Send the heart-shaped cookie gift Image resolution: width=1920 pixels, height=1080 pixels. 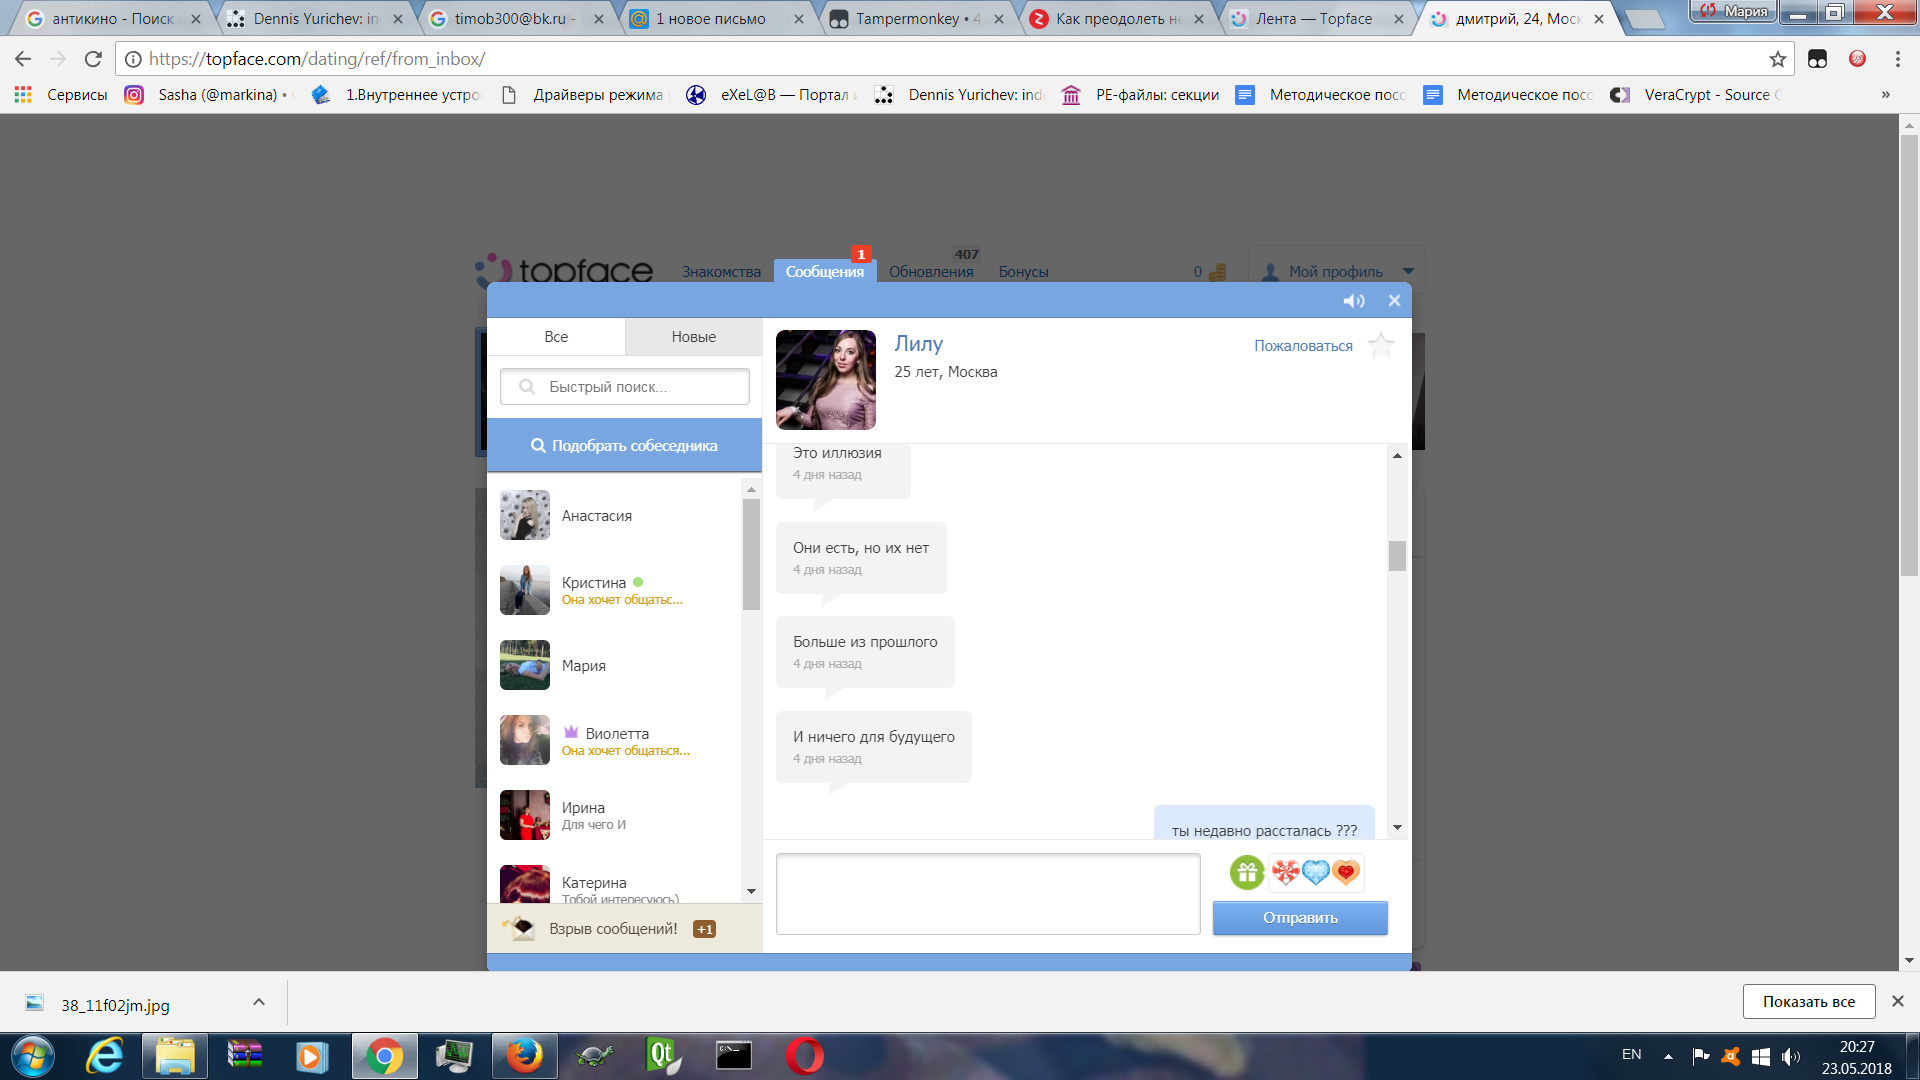pyautogui.click(x=1346, y=873)
